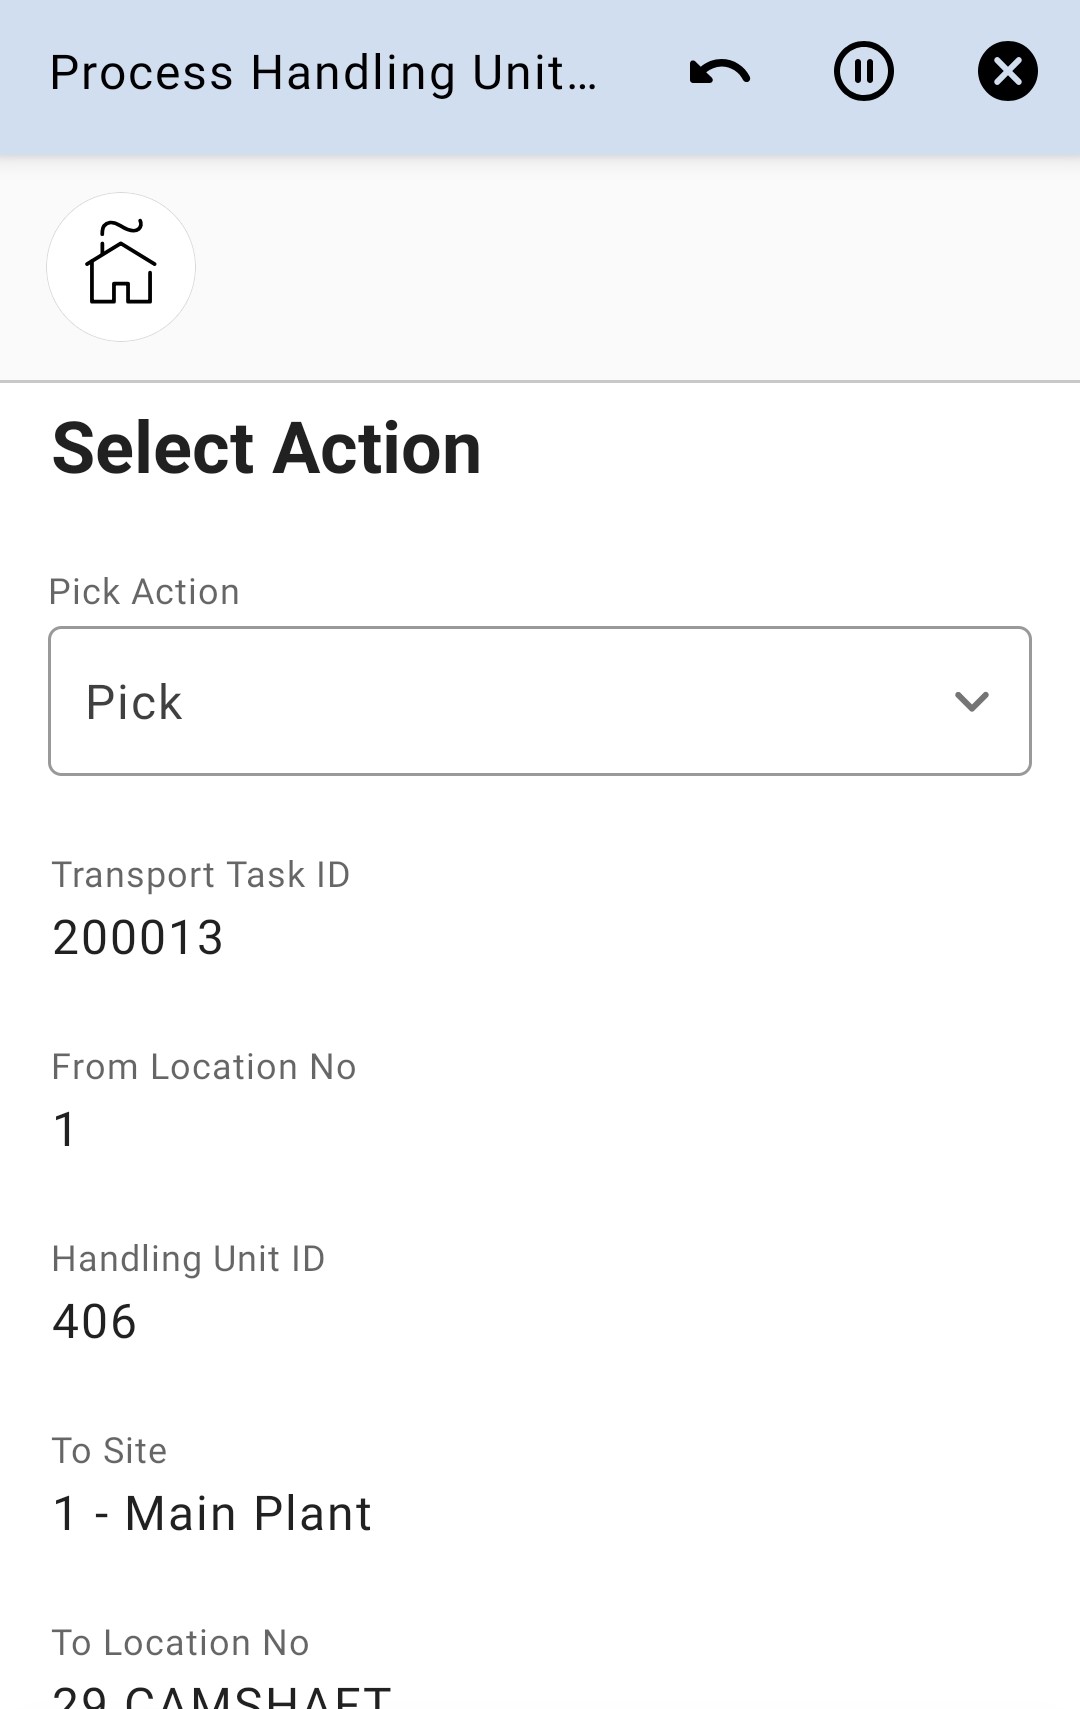Click the Select Action heading
This screenshot has height=1709, width=1080.
pyautogui.click(x=267, y=448)
